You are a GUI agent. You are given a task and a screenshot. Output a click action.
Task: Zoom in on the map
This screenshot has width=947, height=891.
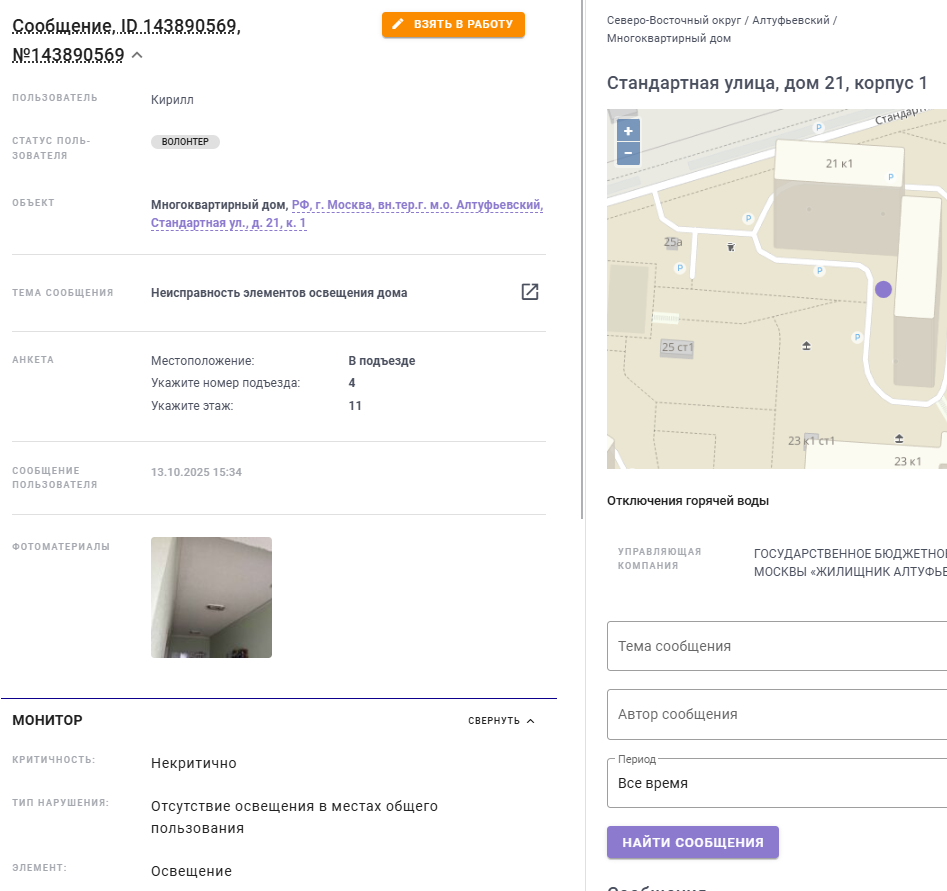(x=628, y=131)
